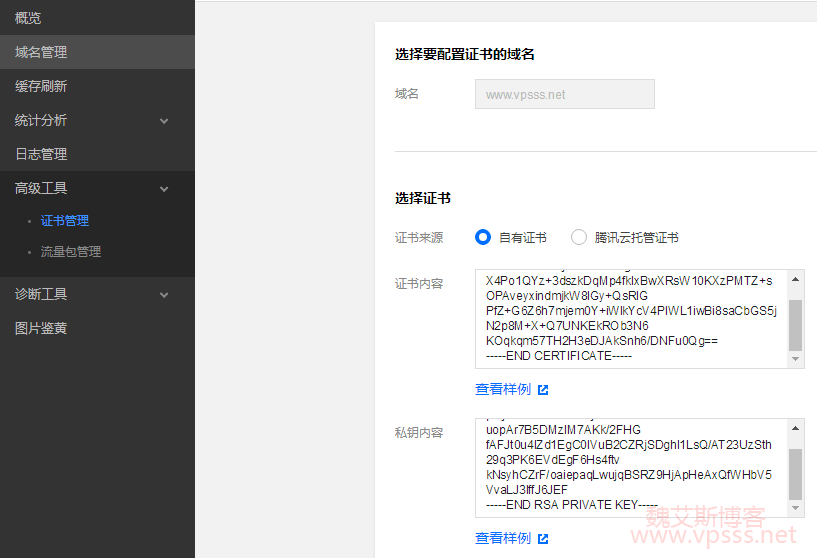Expand 统计分析 sidebar menu chevron
Viewport: 817px width, 558px height.
point(164,121)
